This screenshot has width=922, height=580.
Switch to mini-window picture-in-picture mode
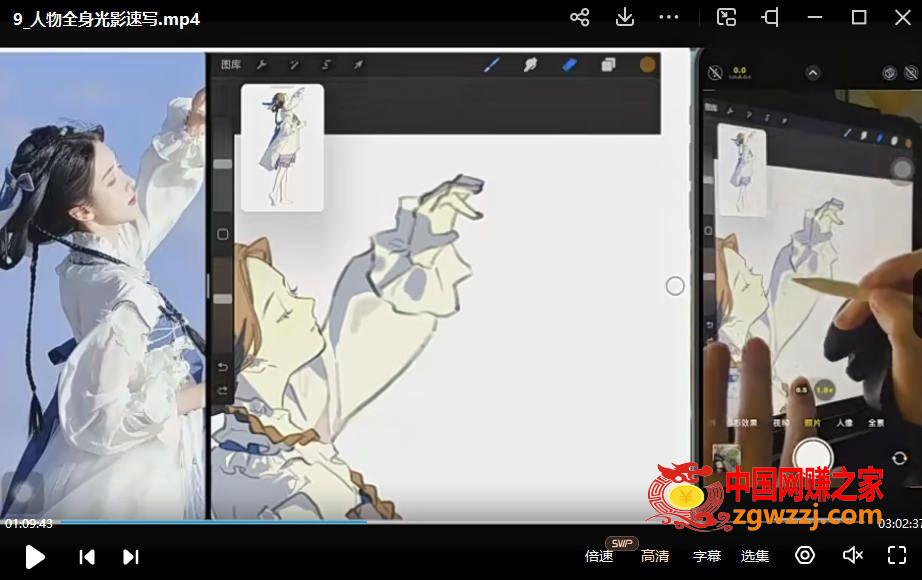(726, 17)
